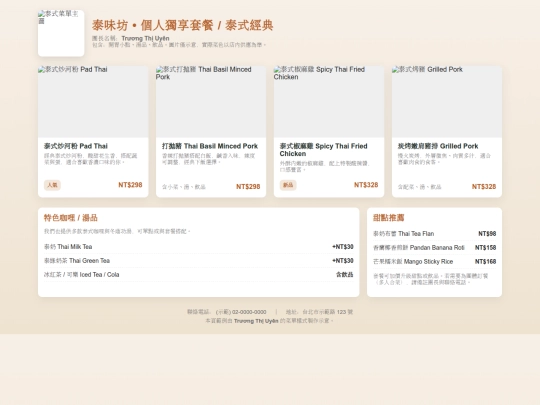Click the name Trương Thị Uyên under the title
This screenshot has width=540, height=405.
click(145, 38)
